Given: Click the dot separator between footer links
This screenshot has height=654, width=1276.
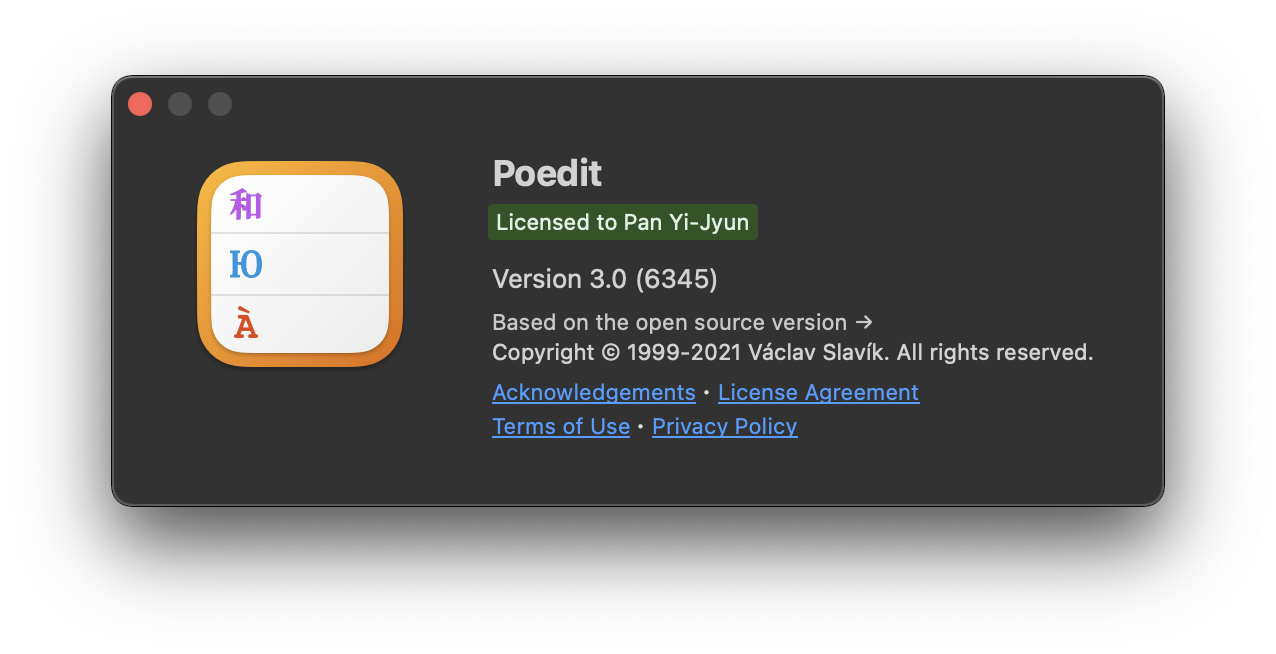Looking at the screenshot, I should point(706,392).
